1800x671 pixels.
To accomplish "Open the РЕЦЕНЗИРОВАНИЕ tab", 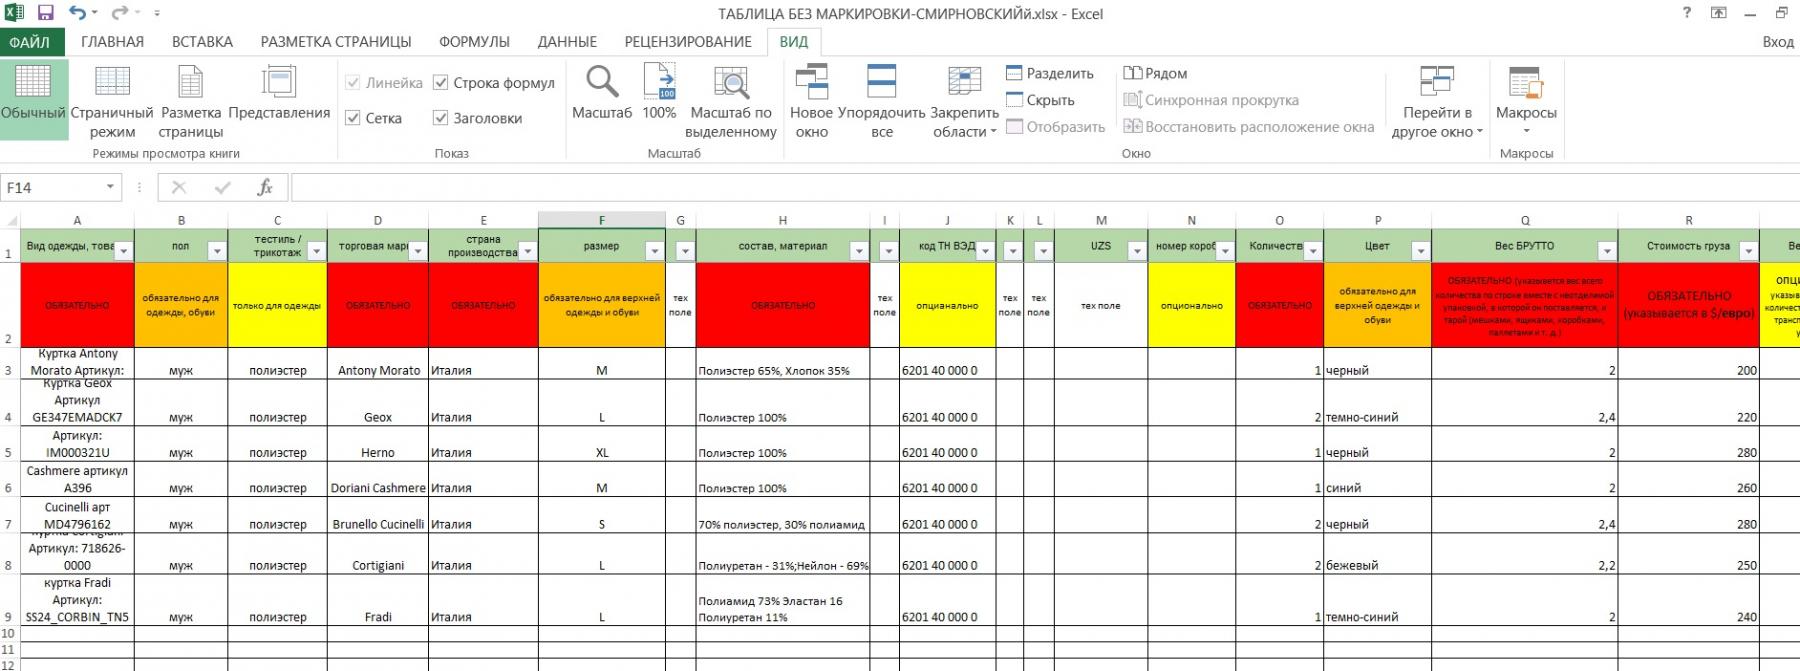I will pos(688,42).
